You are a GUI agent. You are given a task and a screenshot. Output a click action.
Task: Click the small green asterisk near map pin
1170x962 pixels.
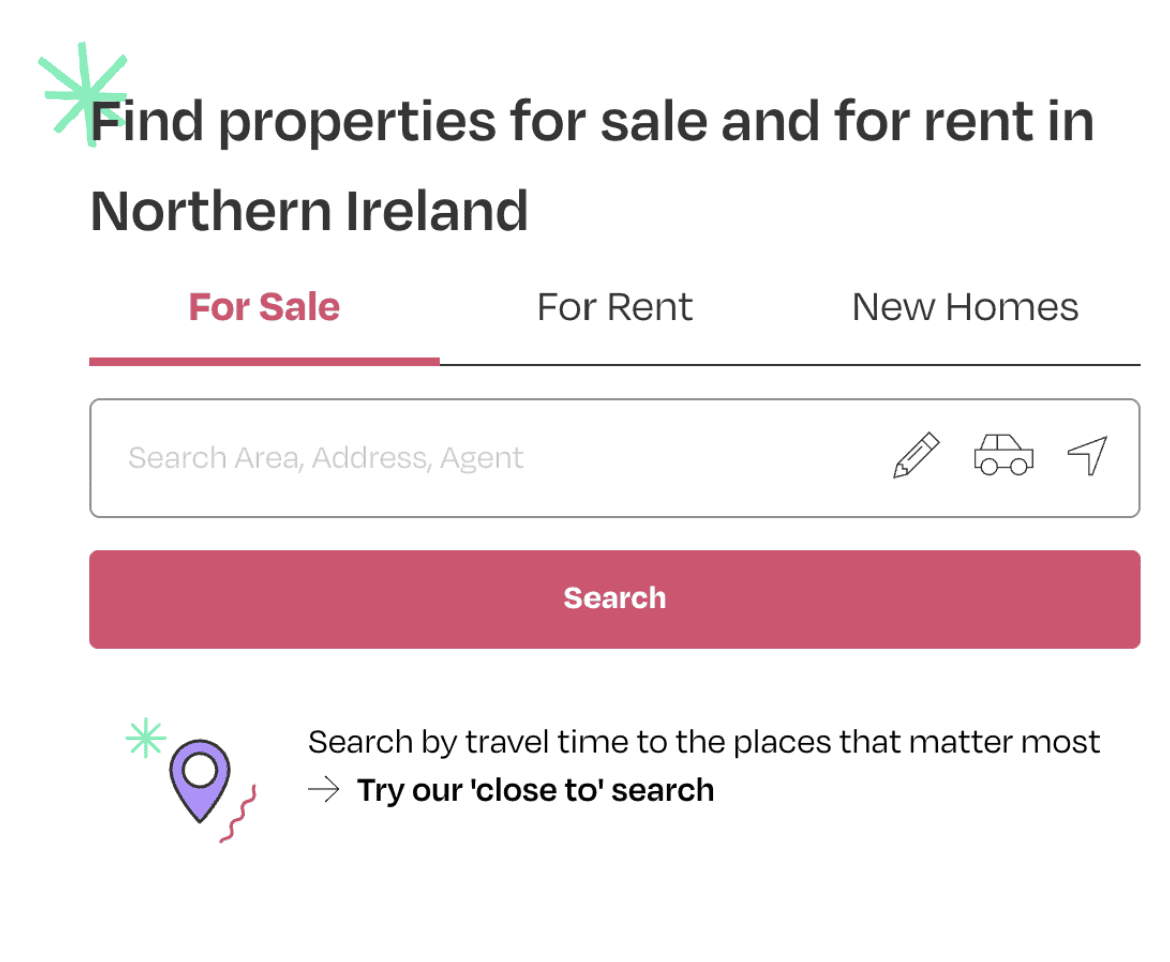[x=146, y=738]
